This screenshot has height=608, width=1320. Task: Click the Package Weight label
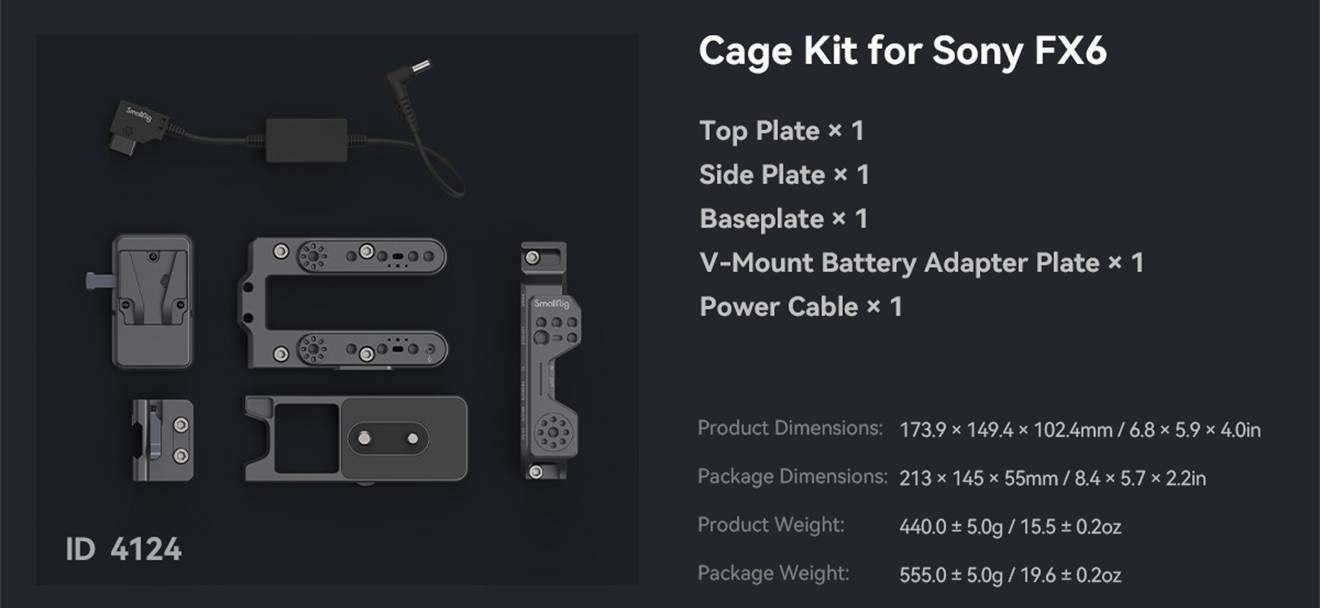tap(773, 573)
